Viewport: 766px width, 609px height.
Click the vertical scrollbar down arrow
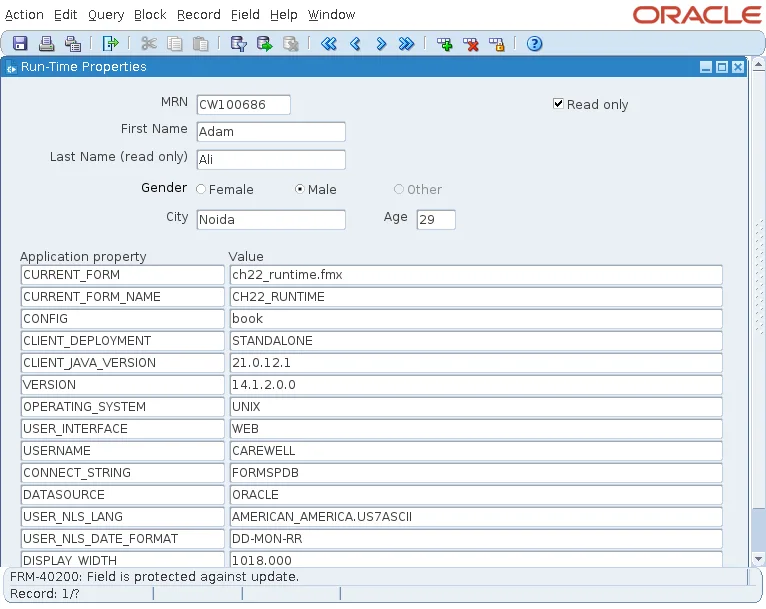pyautogui.click(x=758, y=559)
